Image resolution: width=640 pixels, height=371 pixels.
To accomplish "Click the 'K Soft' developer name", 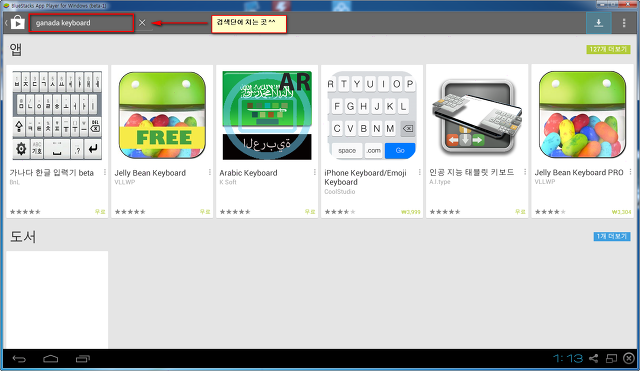I will click(x=228, y=182).
